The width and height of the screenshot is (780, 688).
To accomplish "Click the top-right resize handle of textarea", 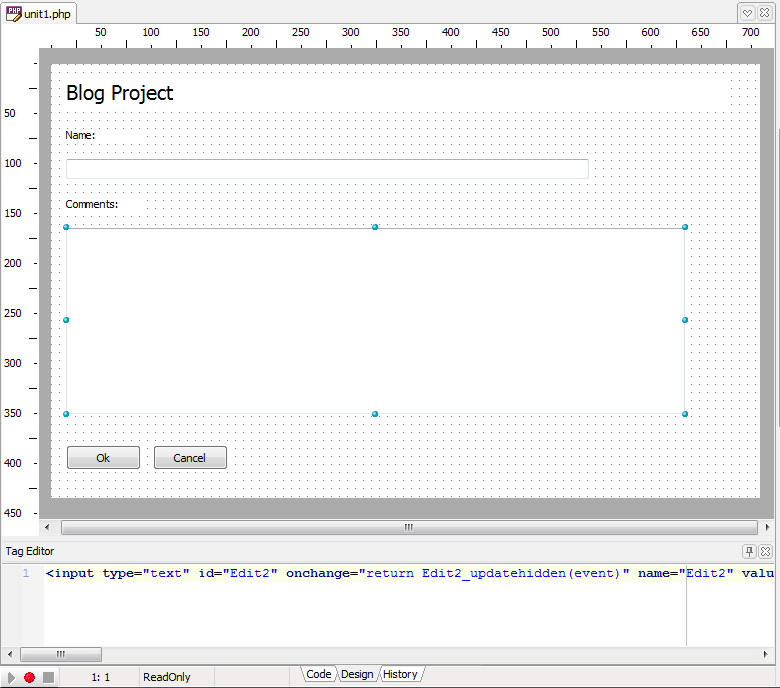I will [x=685, y=227].
